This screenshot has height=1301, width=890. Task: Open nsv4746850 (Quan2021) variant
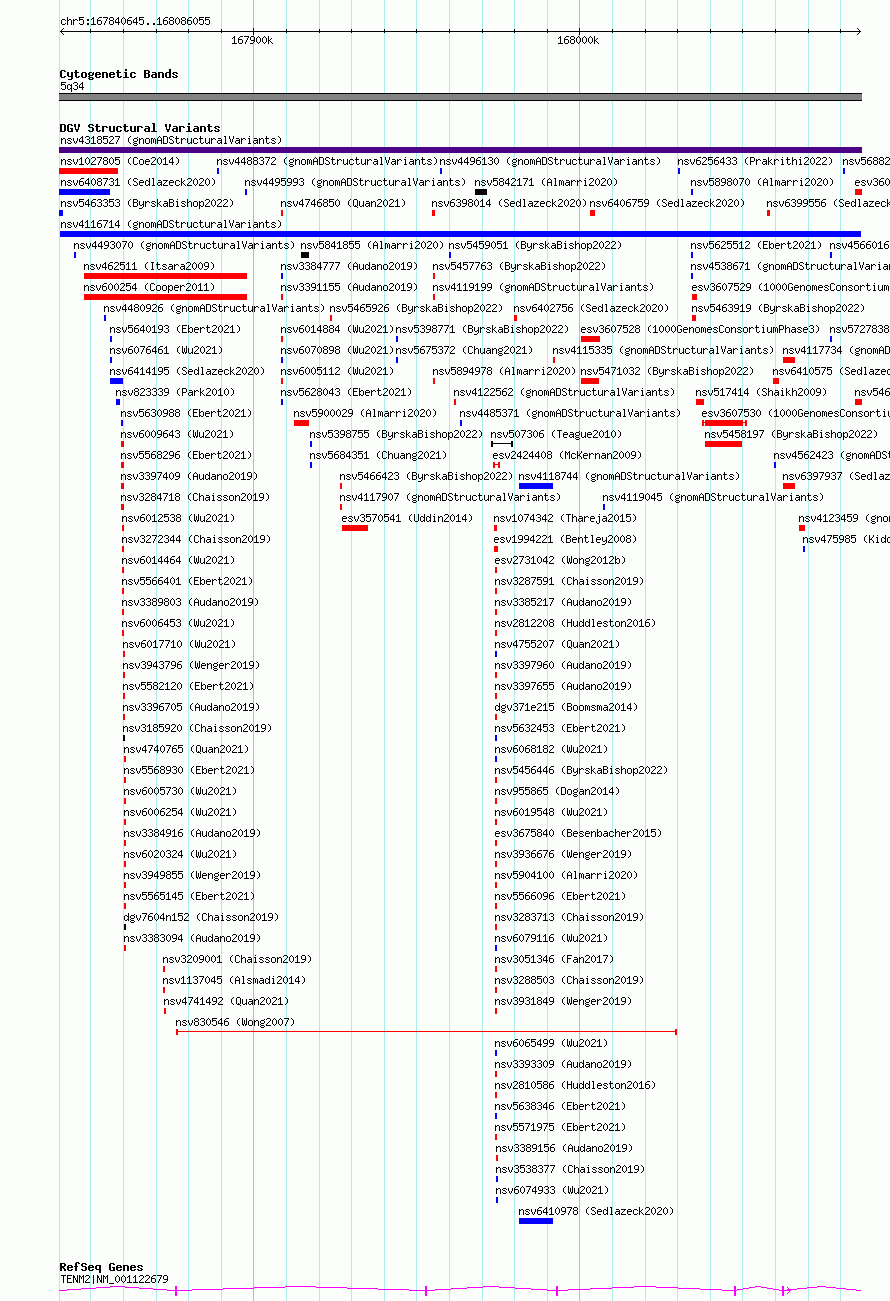343,203
